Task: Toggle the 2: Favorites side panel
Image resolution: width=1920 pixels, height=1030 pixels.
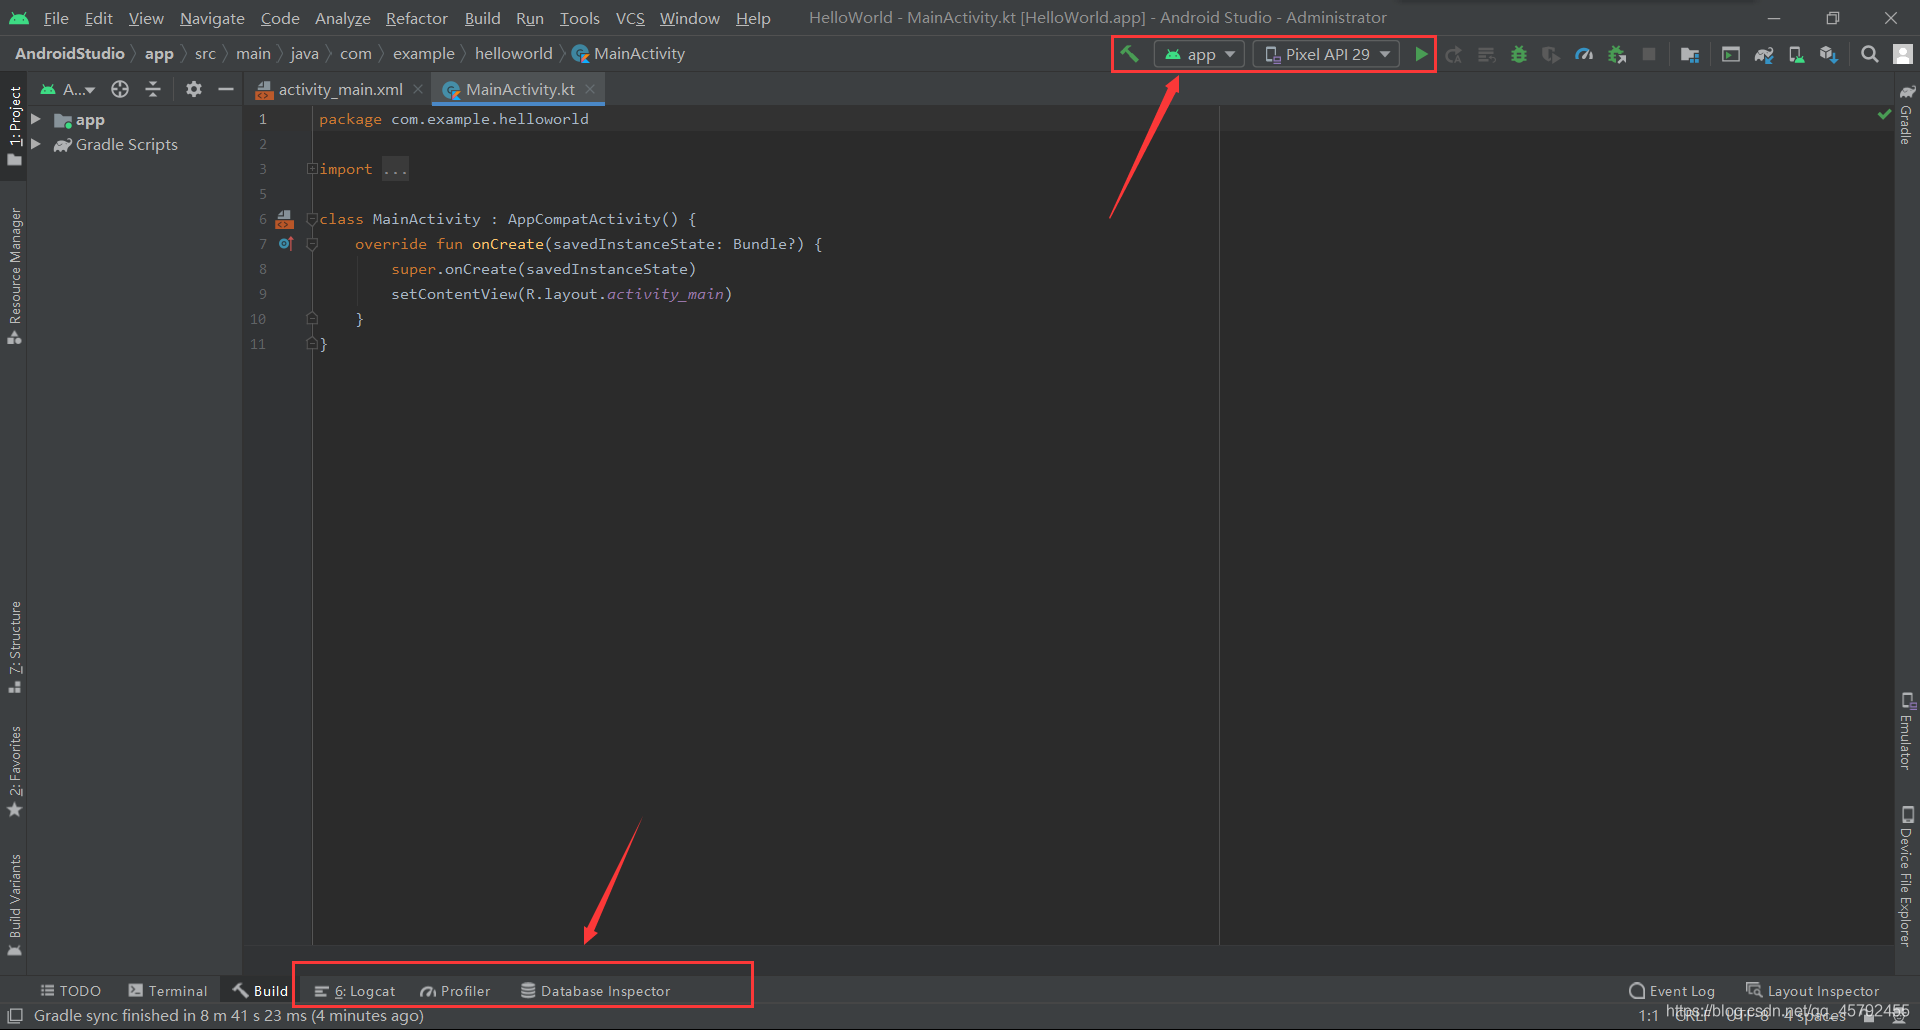Action: click(x=14, y=771)
